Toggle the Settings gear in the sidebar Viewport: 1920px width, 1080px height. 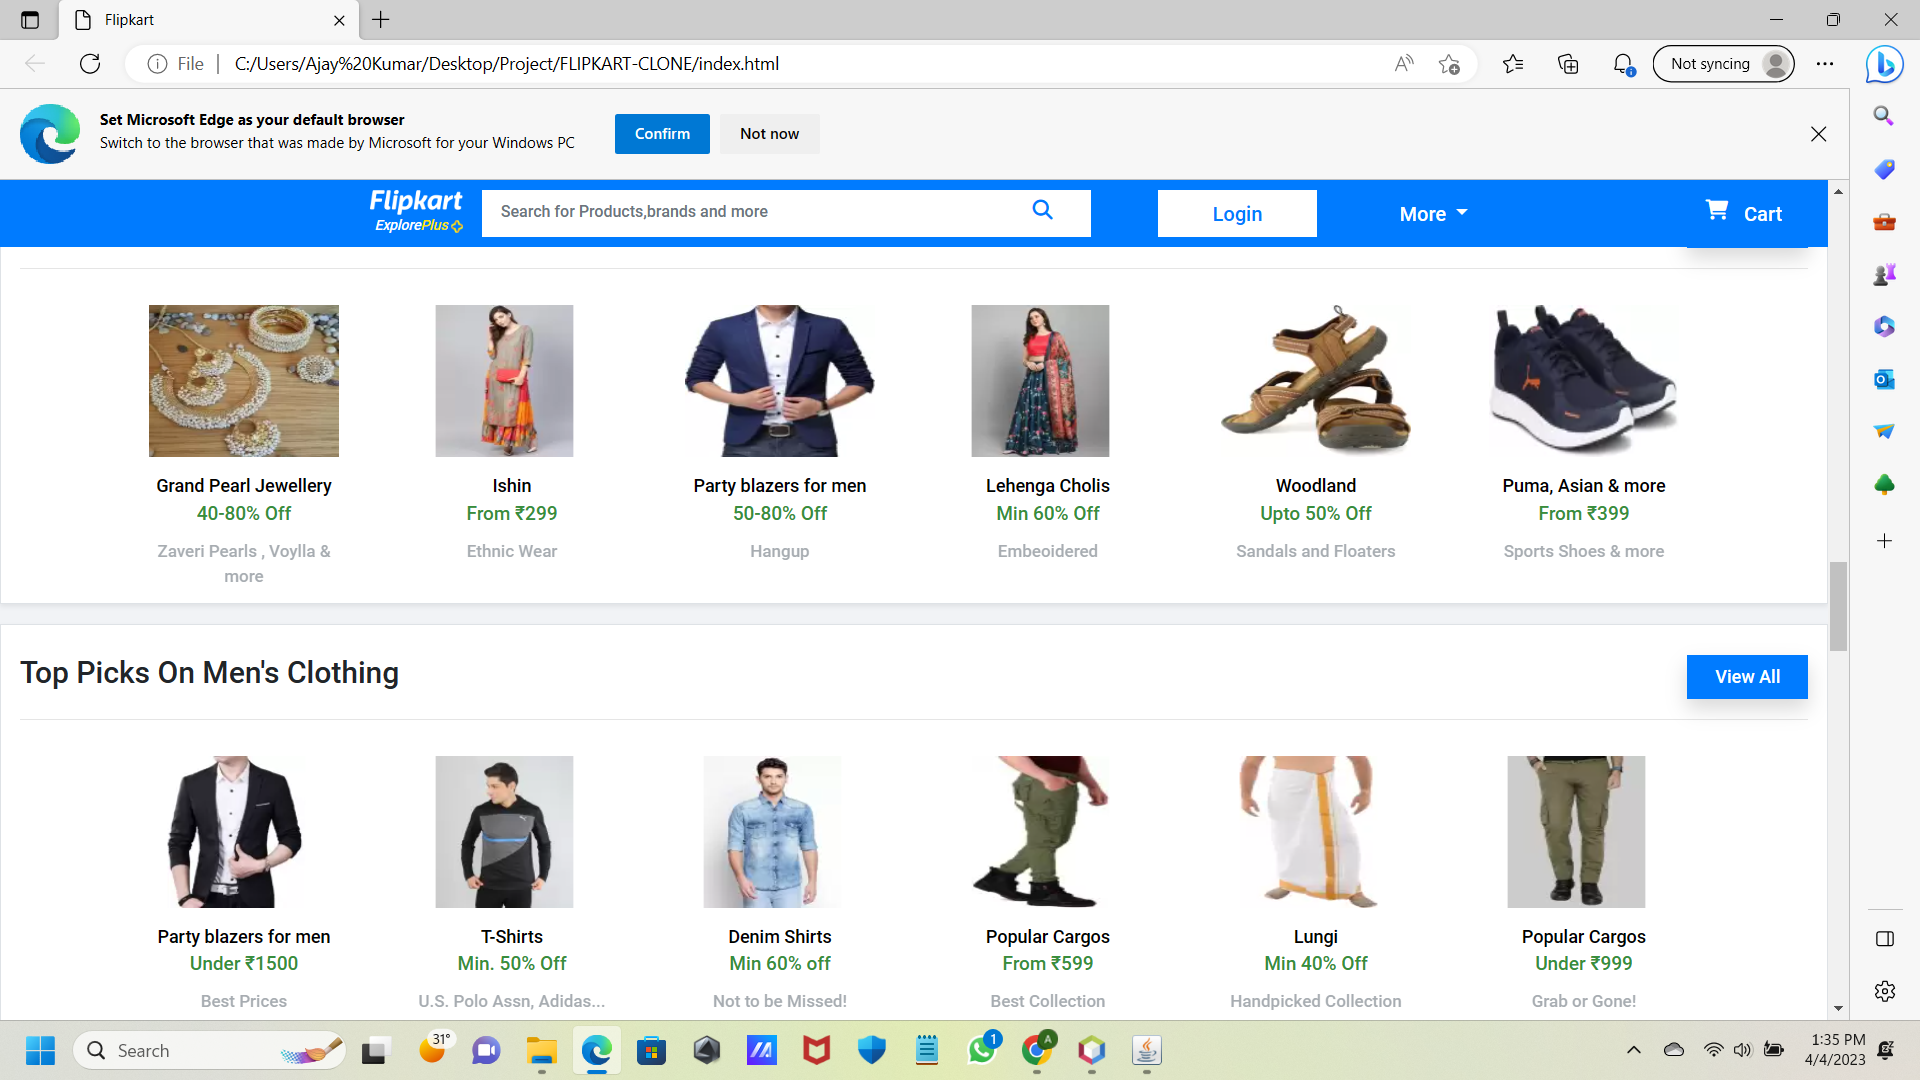[1884, 991]
